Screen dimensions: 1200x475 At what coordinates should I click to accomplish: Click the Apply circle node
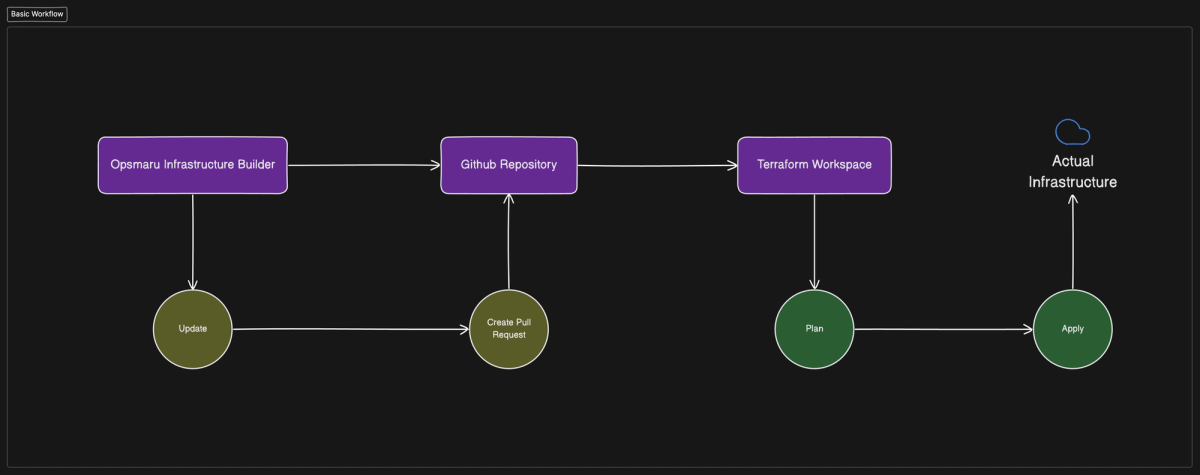1073,329
